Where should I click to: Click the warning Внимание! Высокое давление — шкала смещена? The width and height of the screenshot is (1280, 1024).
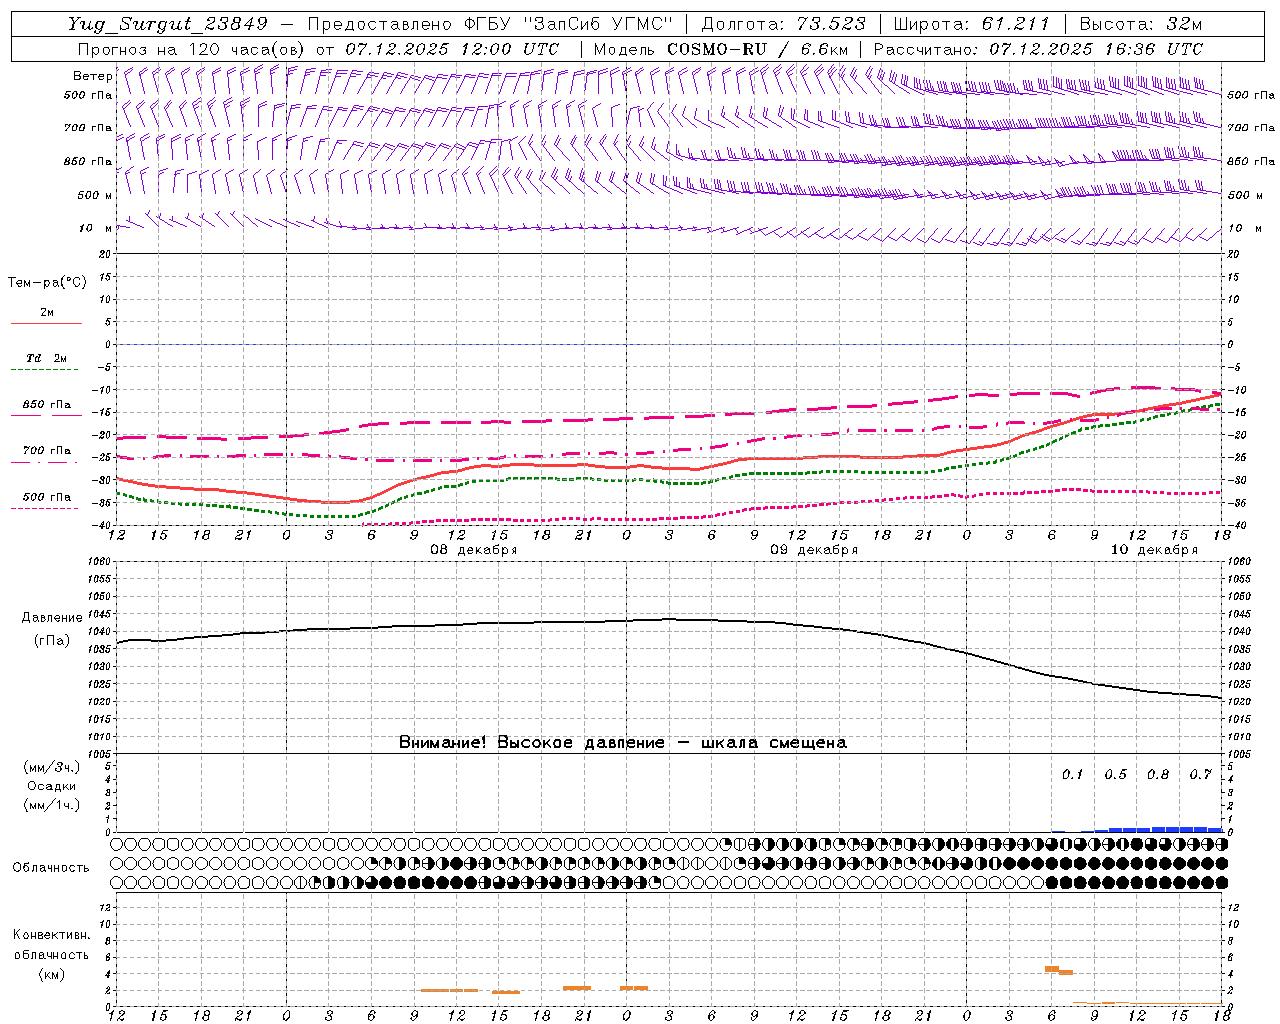coord(623,743)
